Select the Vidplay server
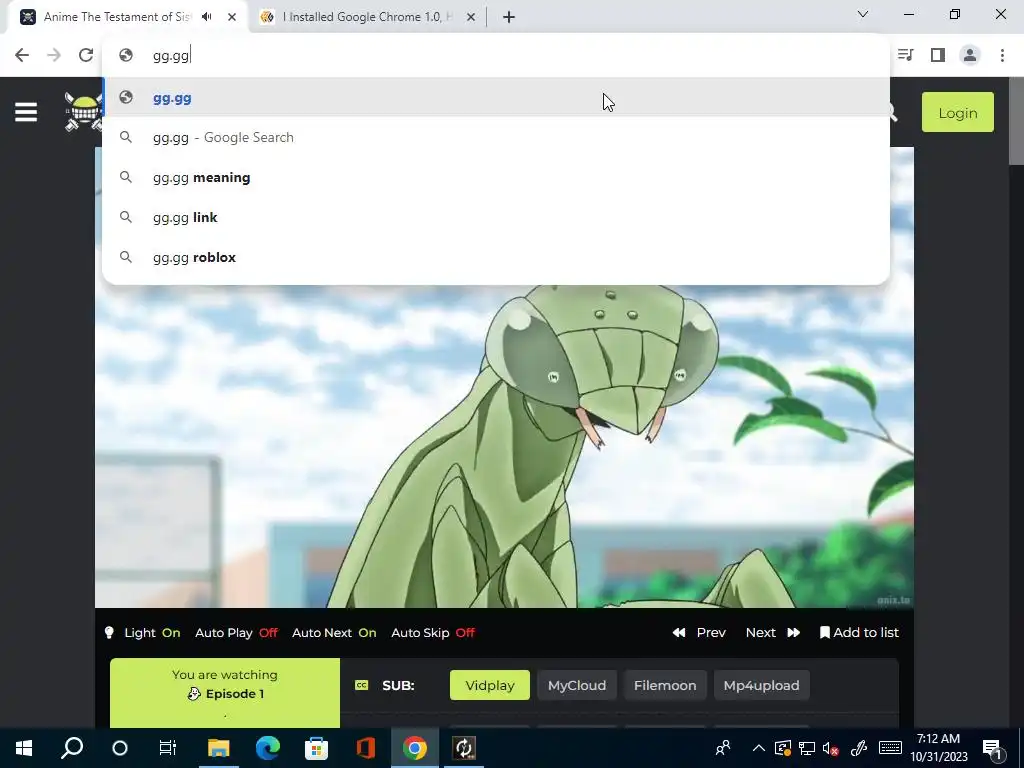1024x768 pixels. (490, 685)
